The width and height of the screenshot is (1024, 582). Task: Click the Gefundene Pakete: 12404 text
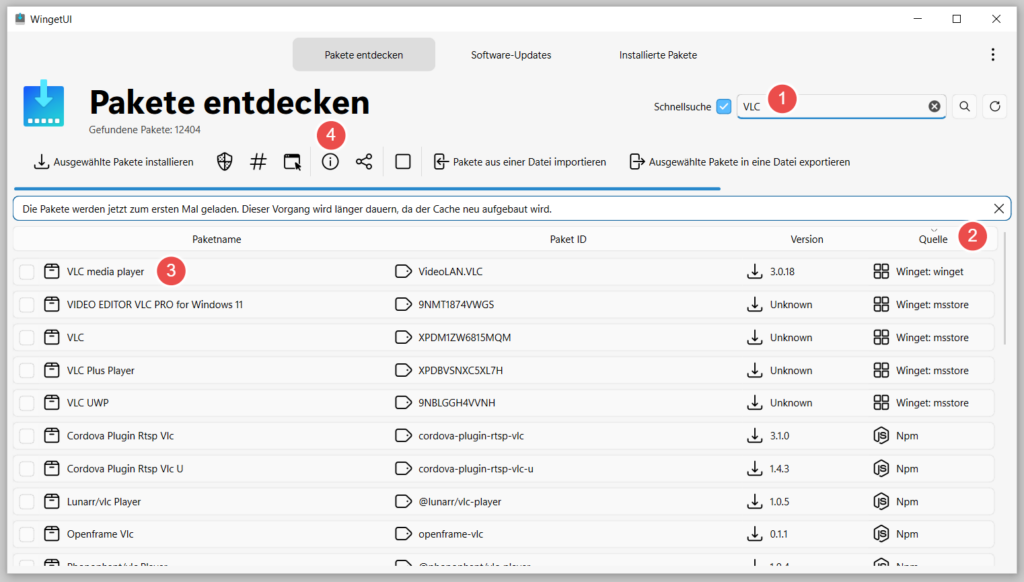point(145,130)
